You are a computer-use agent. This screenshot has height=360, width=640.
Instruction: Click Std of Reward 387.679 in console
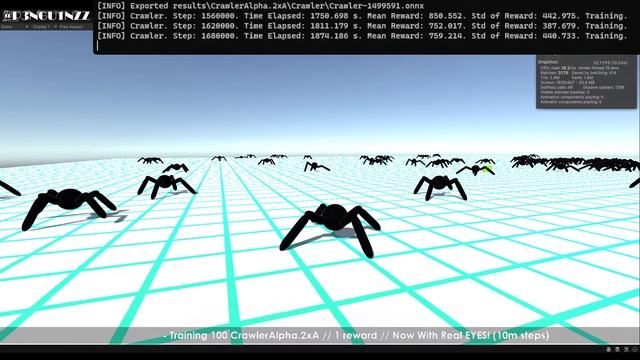[526, 26]
